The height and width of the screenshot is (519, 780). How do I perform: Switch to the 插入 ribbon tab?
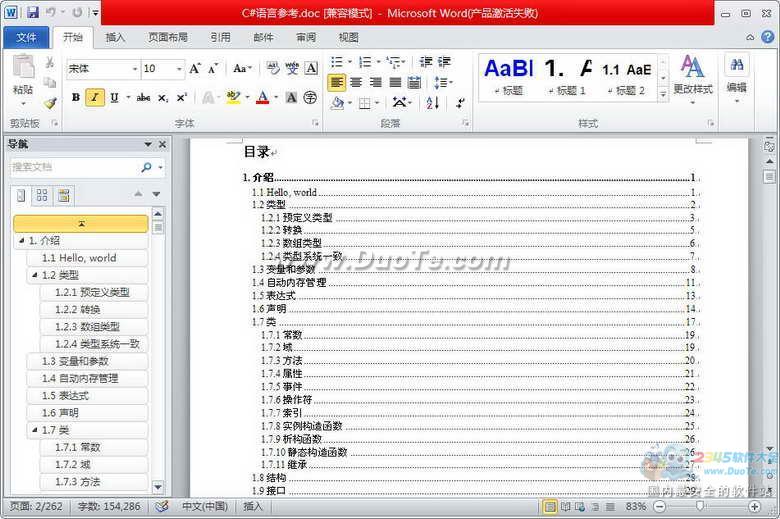click(115, 37)
